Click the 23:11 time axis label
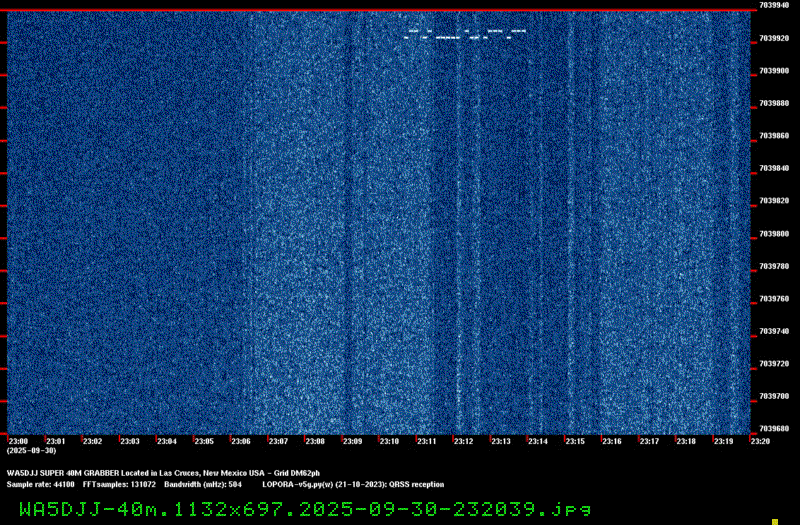800x525 pixels. tap(427, 441)
